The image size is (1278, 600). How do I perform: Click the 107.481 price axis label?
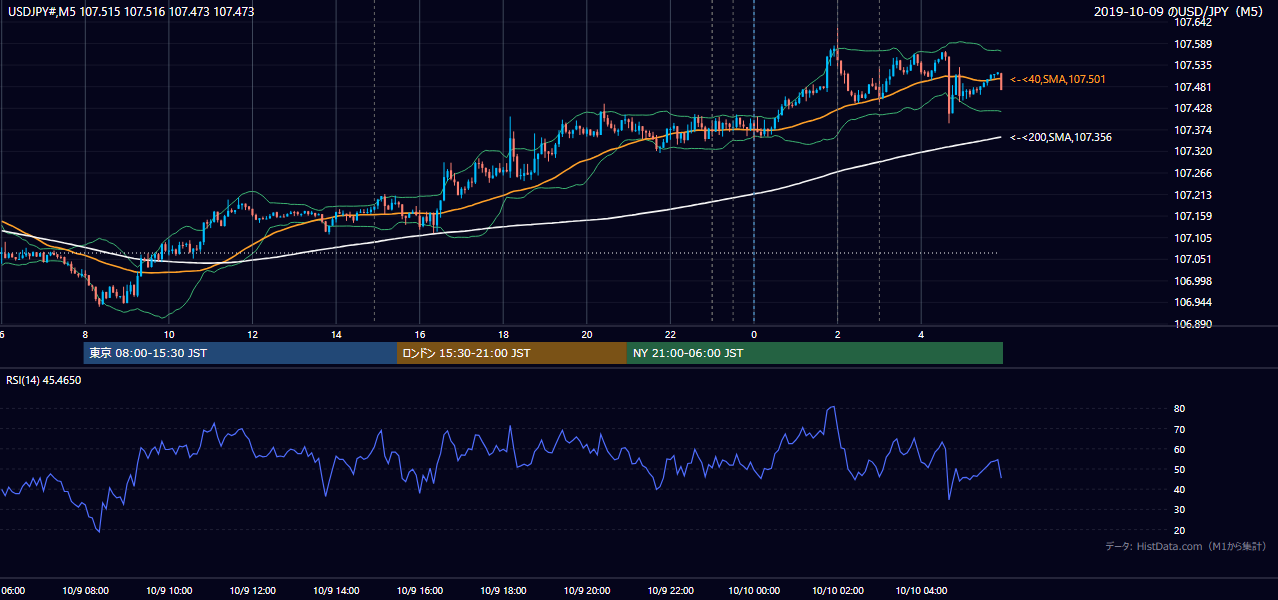1193,87
